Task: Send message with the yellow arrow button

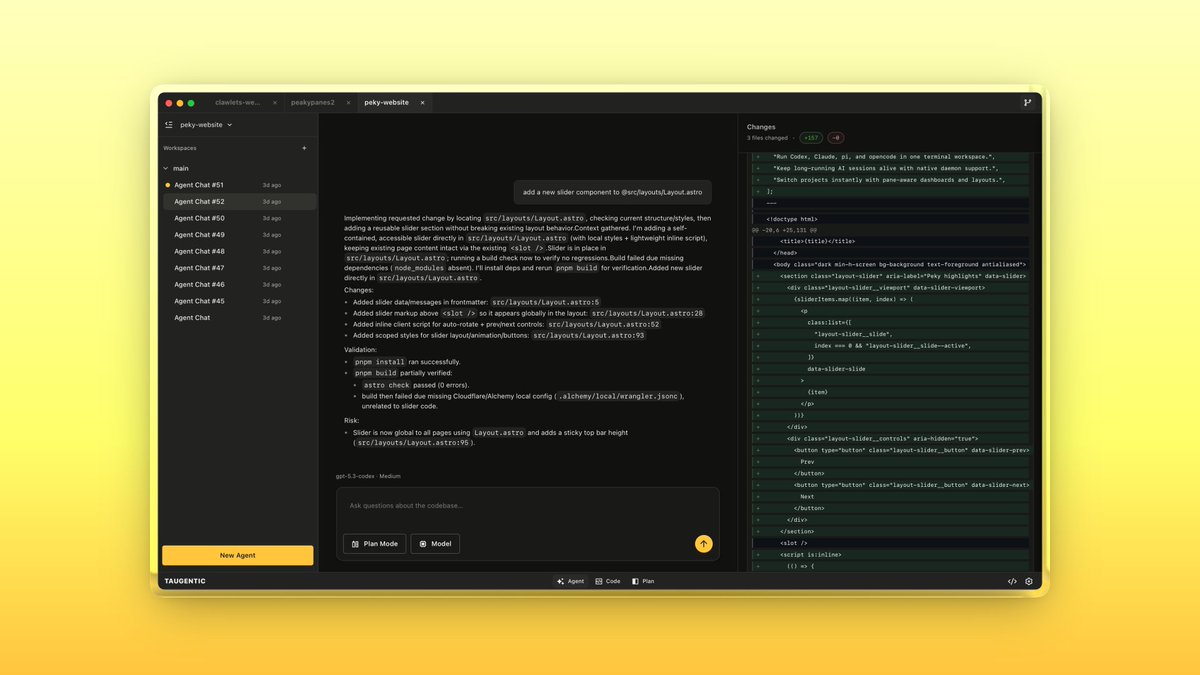Action: click(x=704, y=544)
